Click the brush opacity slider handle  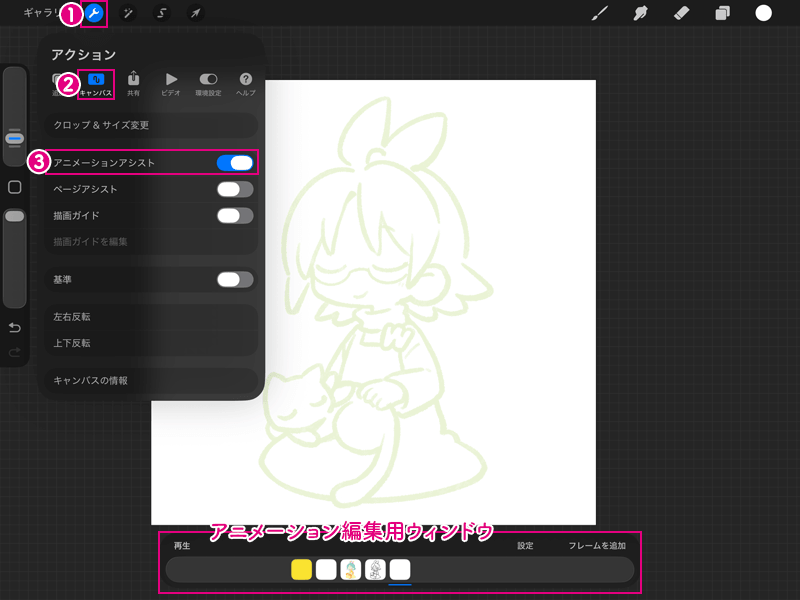coord(15,216)
